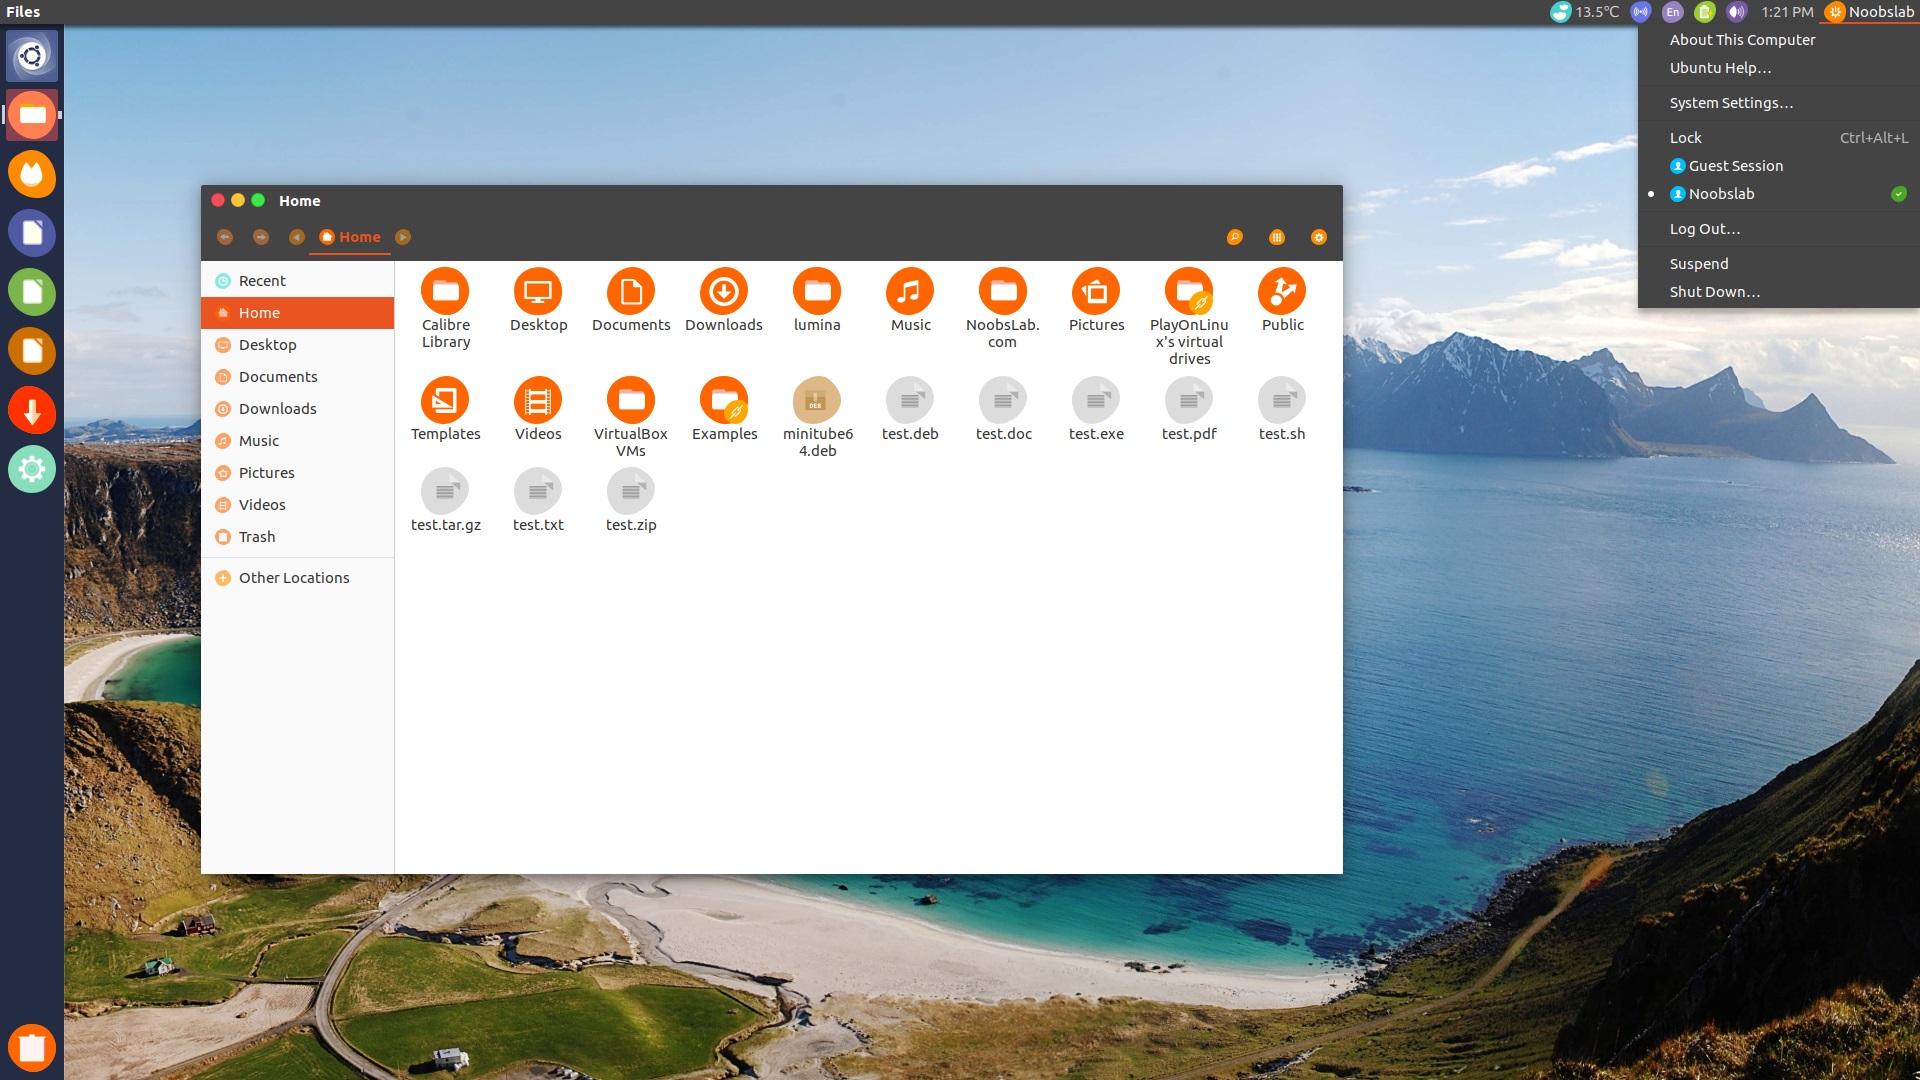
Task: Select the test.pdf file
Action: pos(1188,401)
